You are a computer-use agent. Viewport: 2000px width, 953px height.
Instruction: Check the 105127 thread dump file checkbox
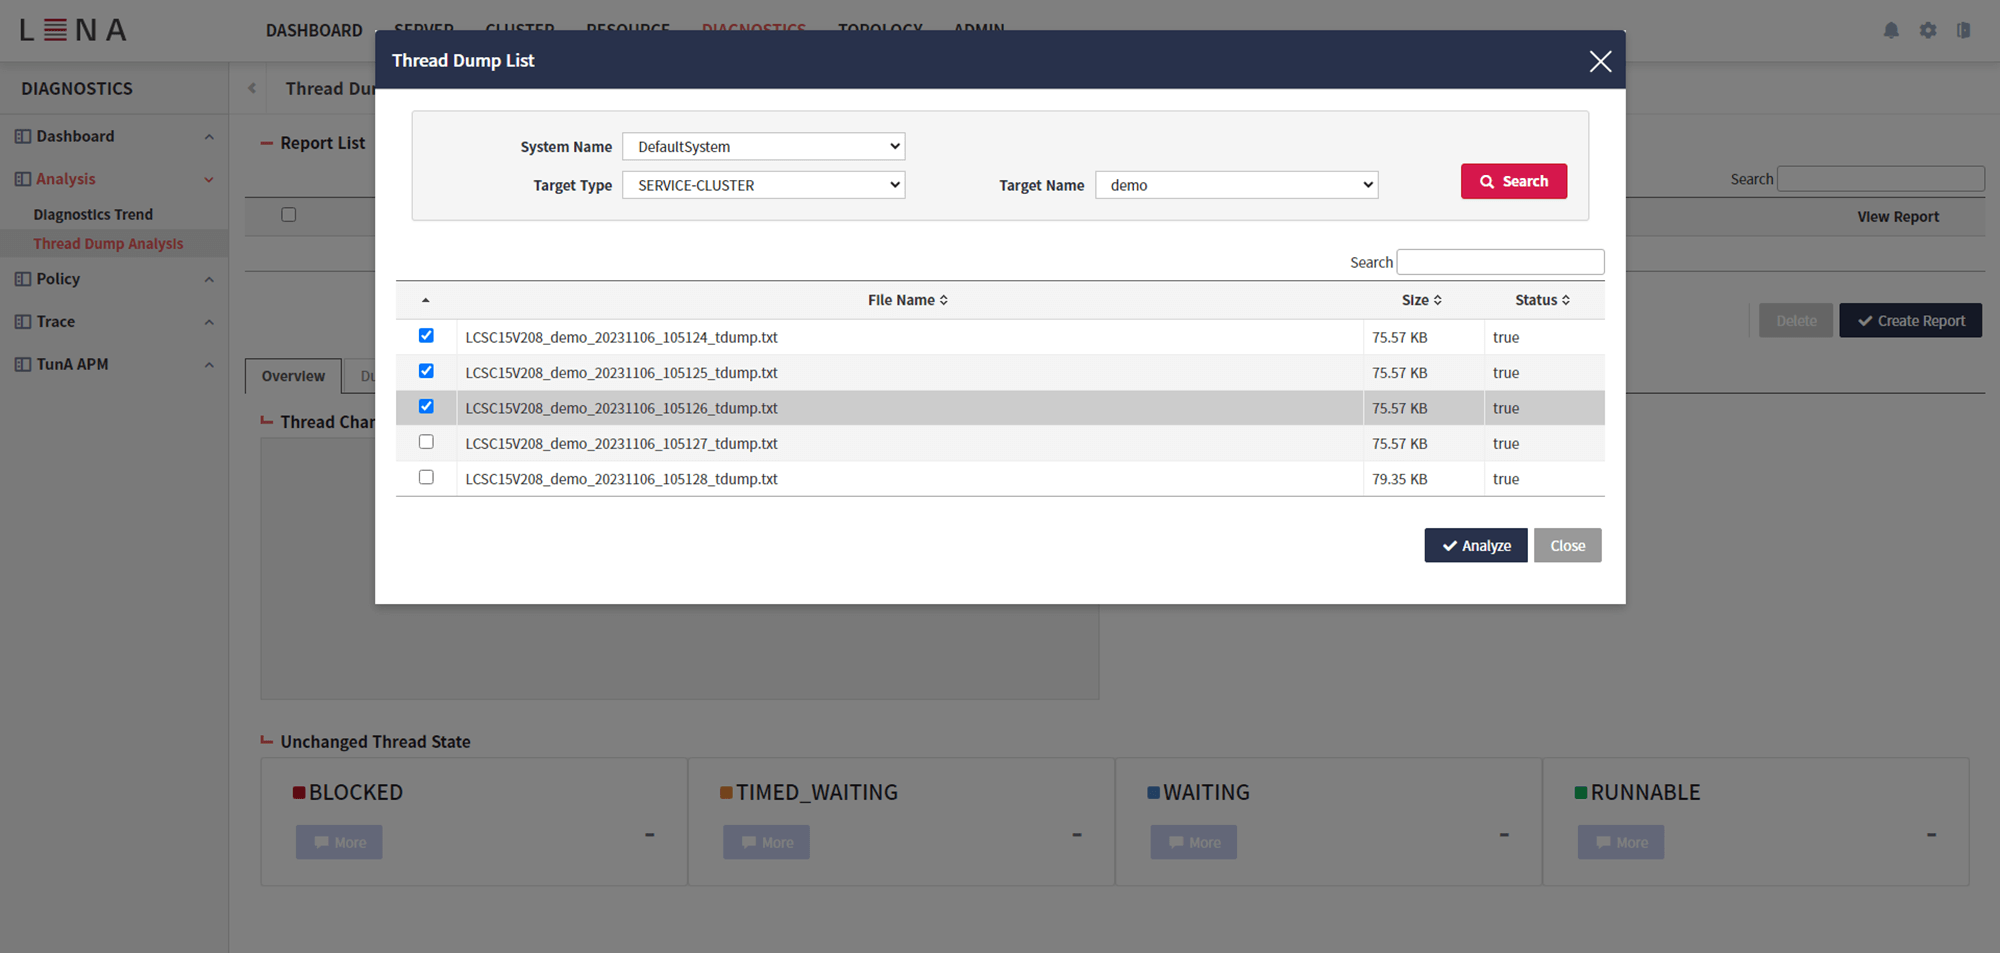point(426,441)
